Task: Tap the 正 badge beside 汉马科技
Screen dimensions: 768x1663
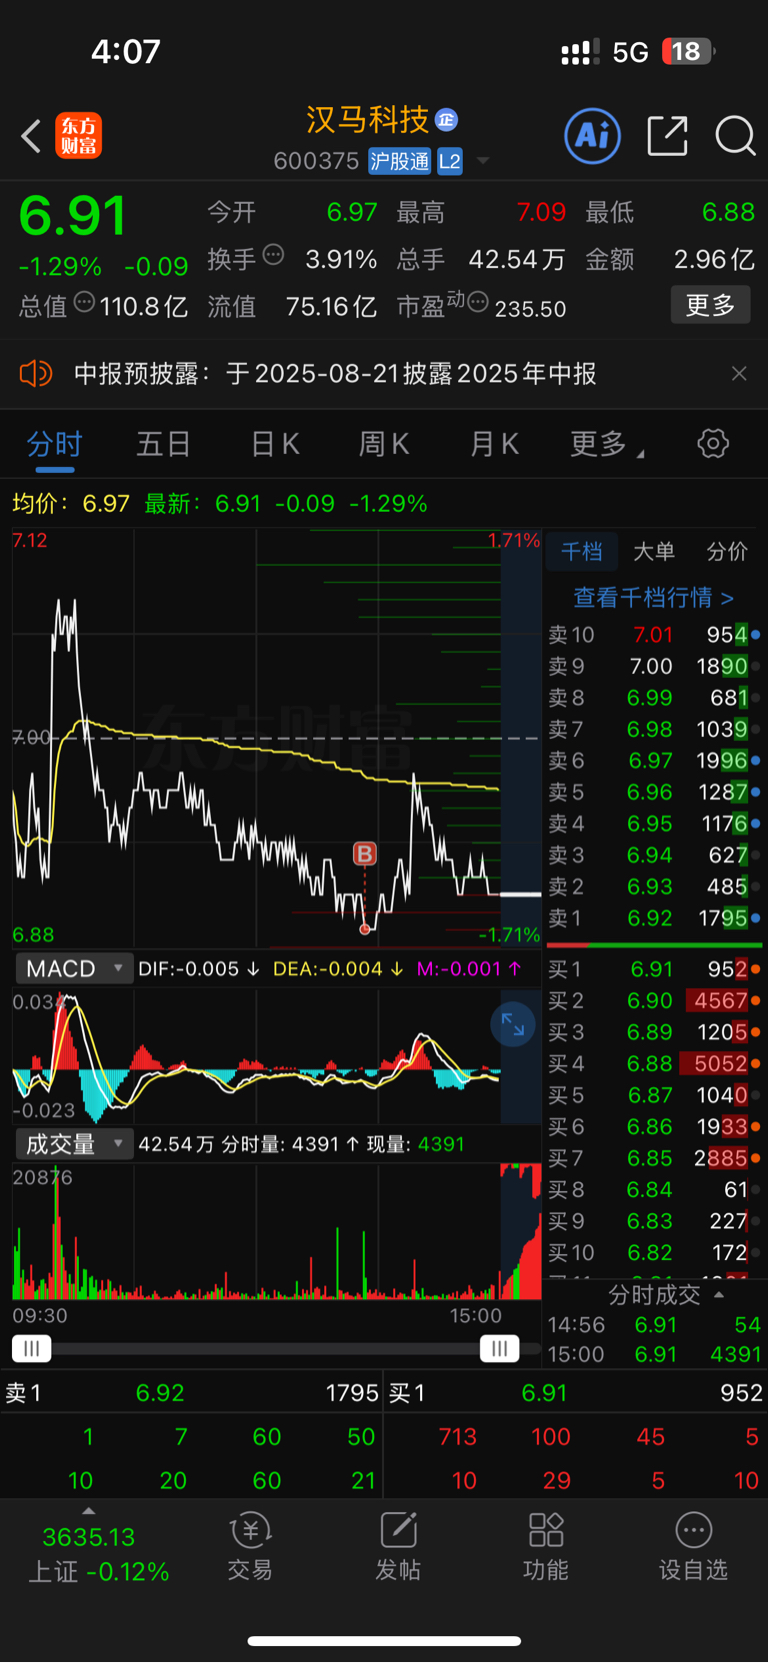Action: point(446,120)
